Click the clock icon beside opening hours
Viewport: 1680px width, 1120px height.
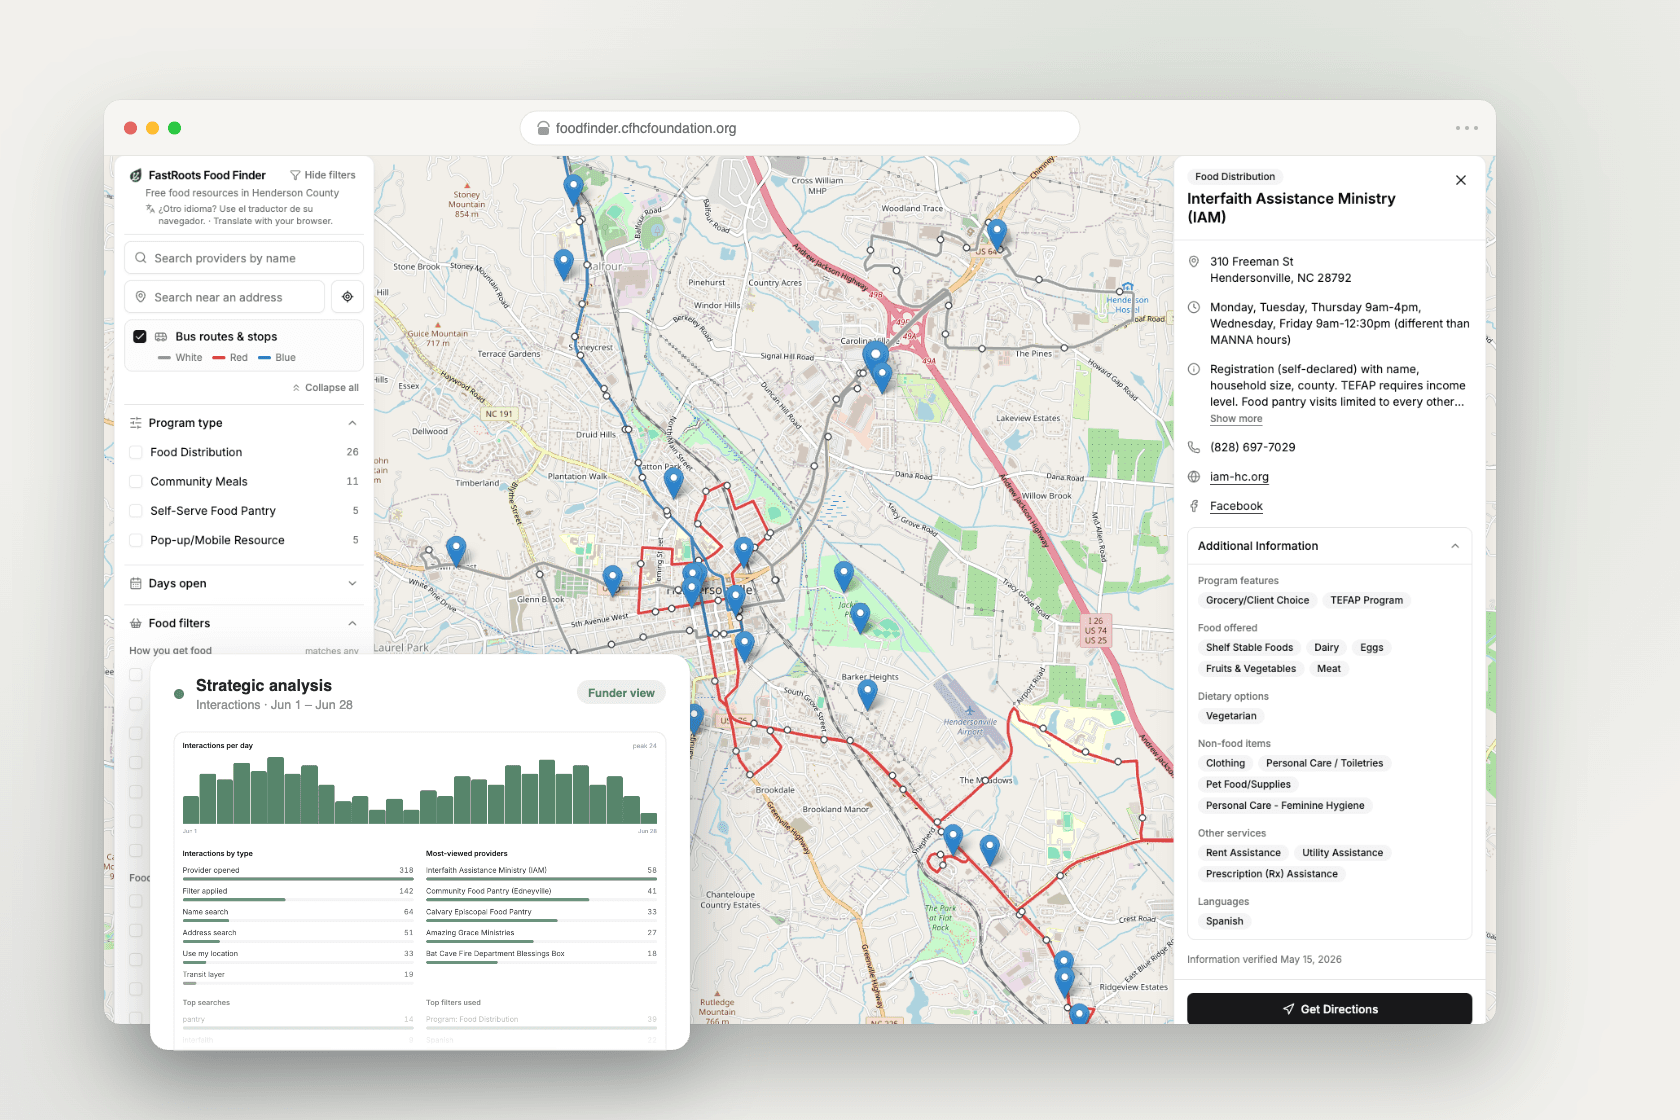click(1193, 307)
